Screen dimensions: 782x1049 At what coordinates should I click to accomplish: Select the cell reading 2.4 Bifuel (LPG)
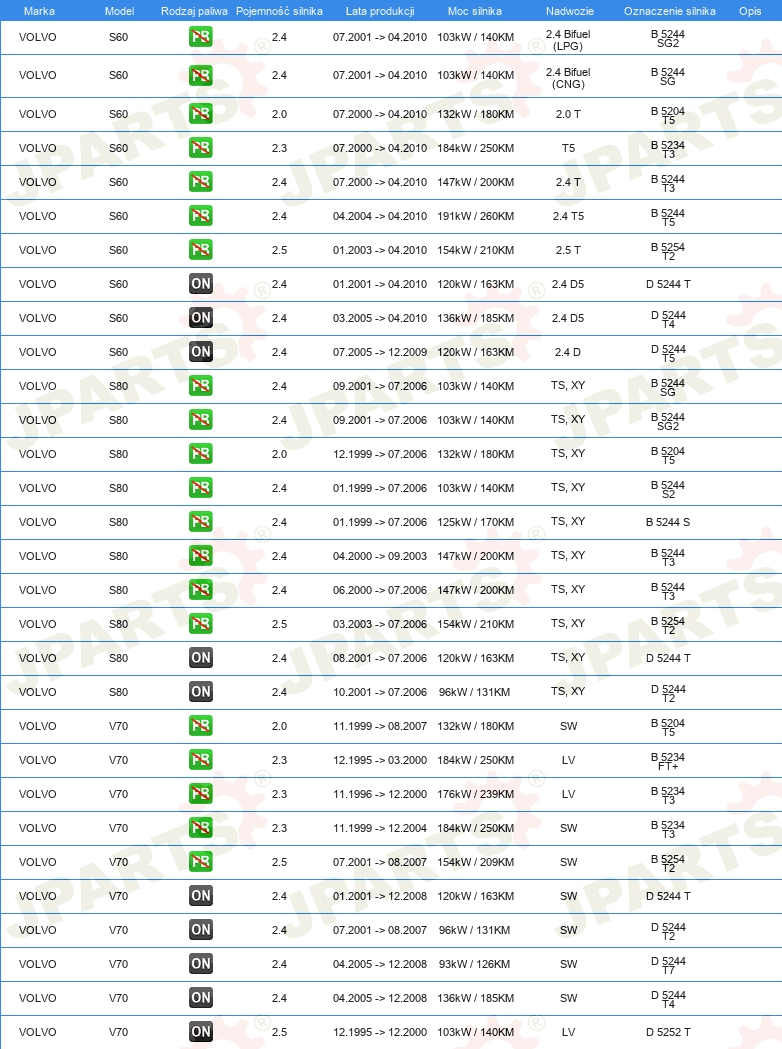click(568, 40)
